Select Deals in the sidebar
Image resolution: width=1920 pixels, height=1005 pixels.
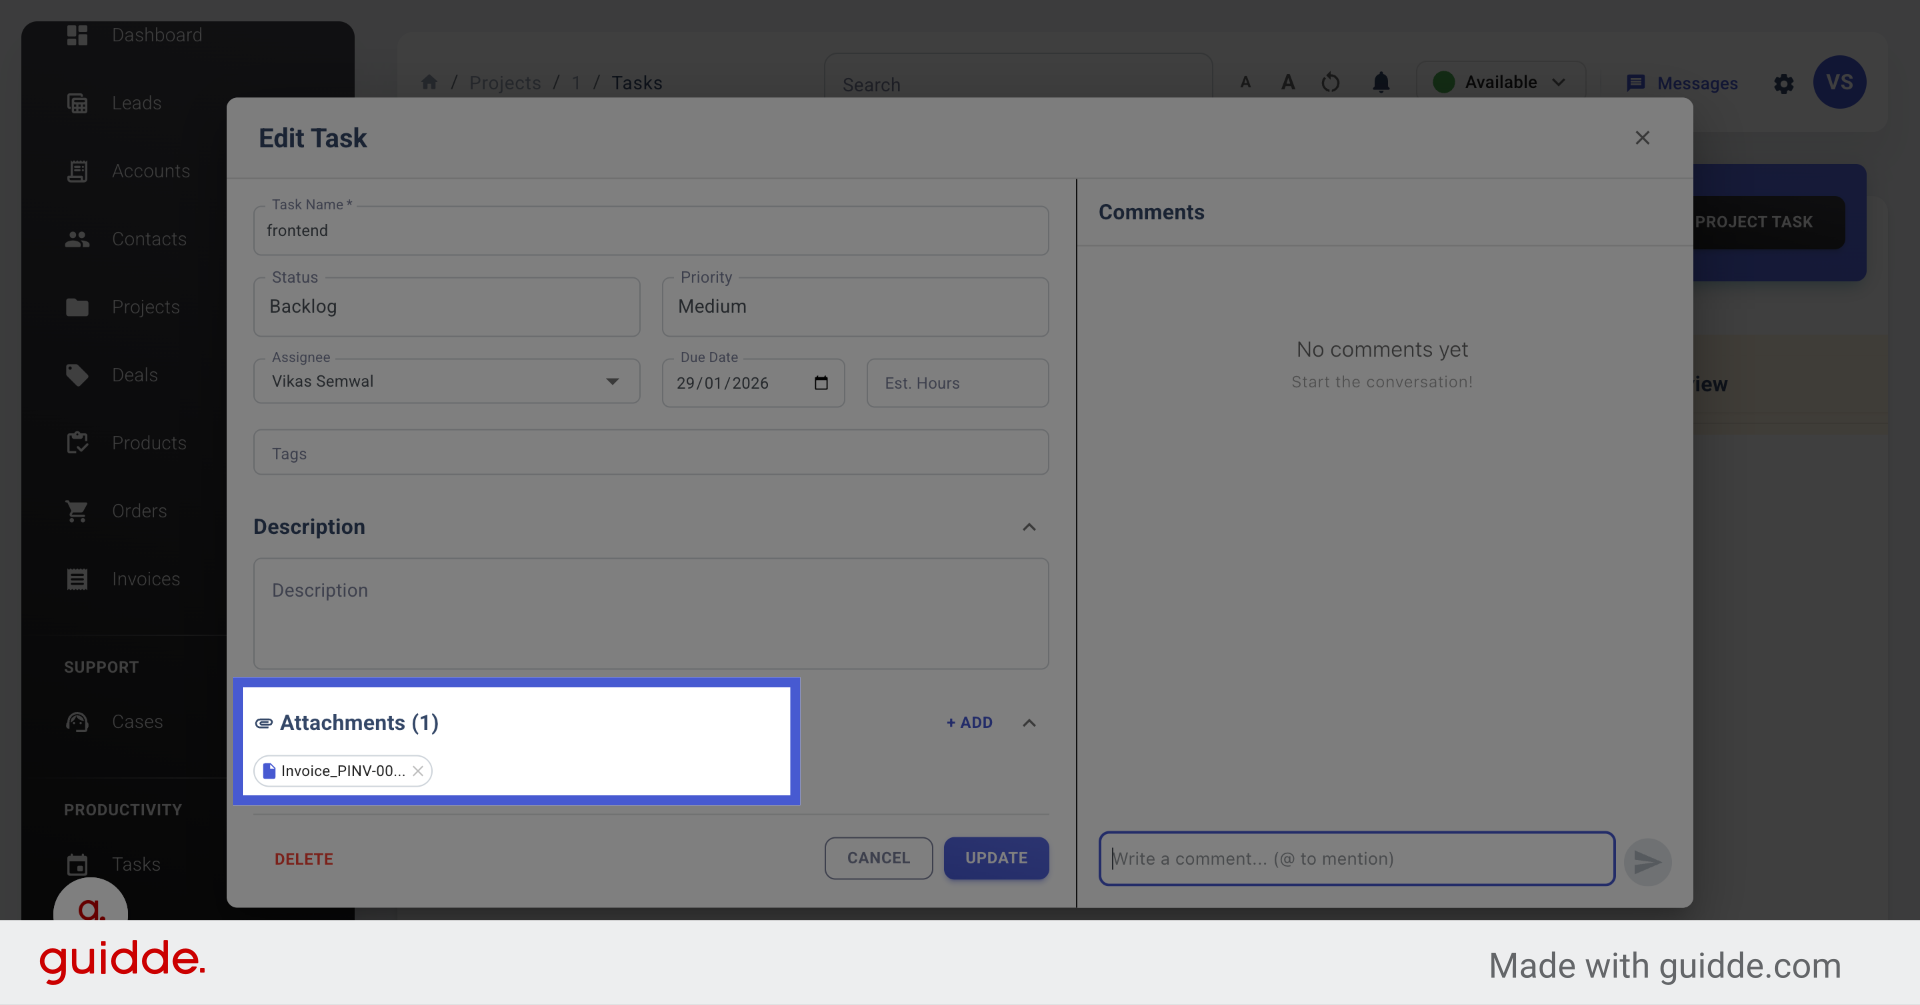[135, 375]
